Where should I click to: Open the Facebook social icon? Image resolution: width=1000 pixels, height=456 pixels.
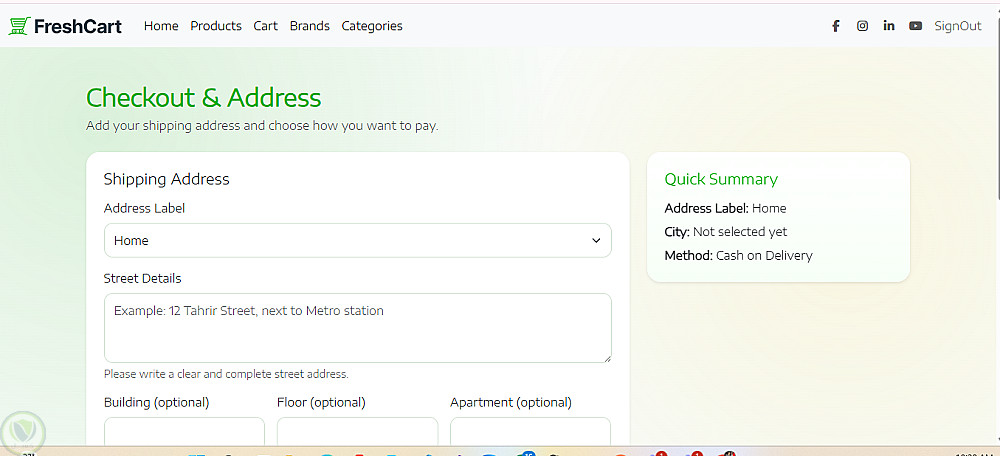[x=836, y=26]
